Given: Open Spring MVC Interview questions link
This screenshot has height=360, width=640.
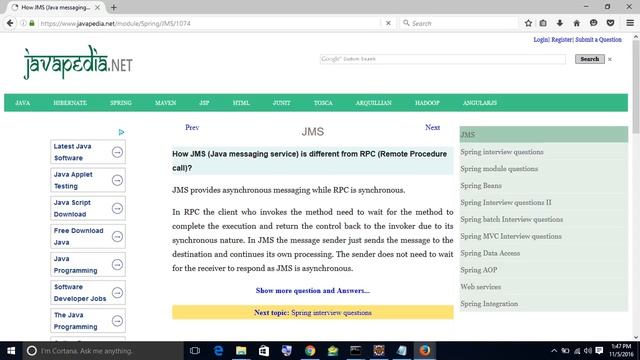Looking at the screenshot, I should pos(511,236).
